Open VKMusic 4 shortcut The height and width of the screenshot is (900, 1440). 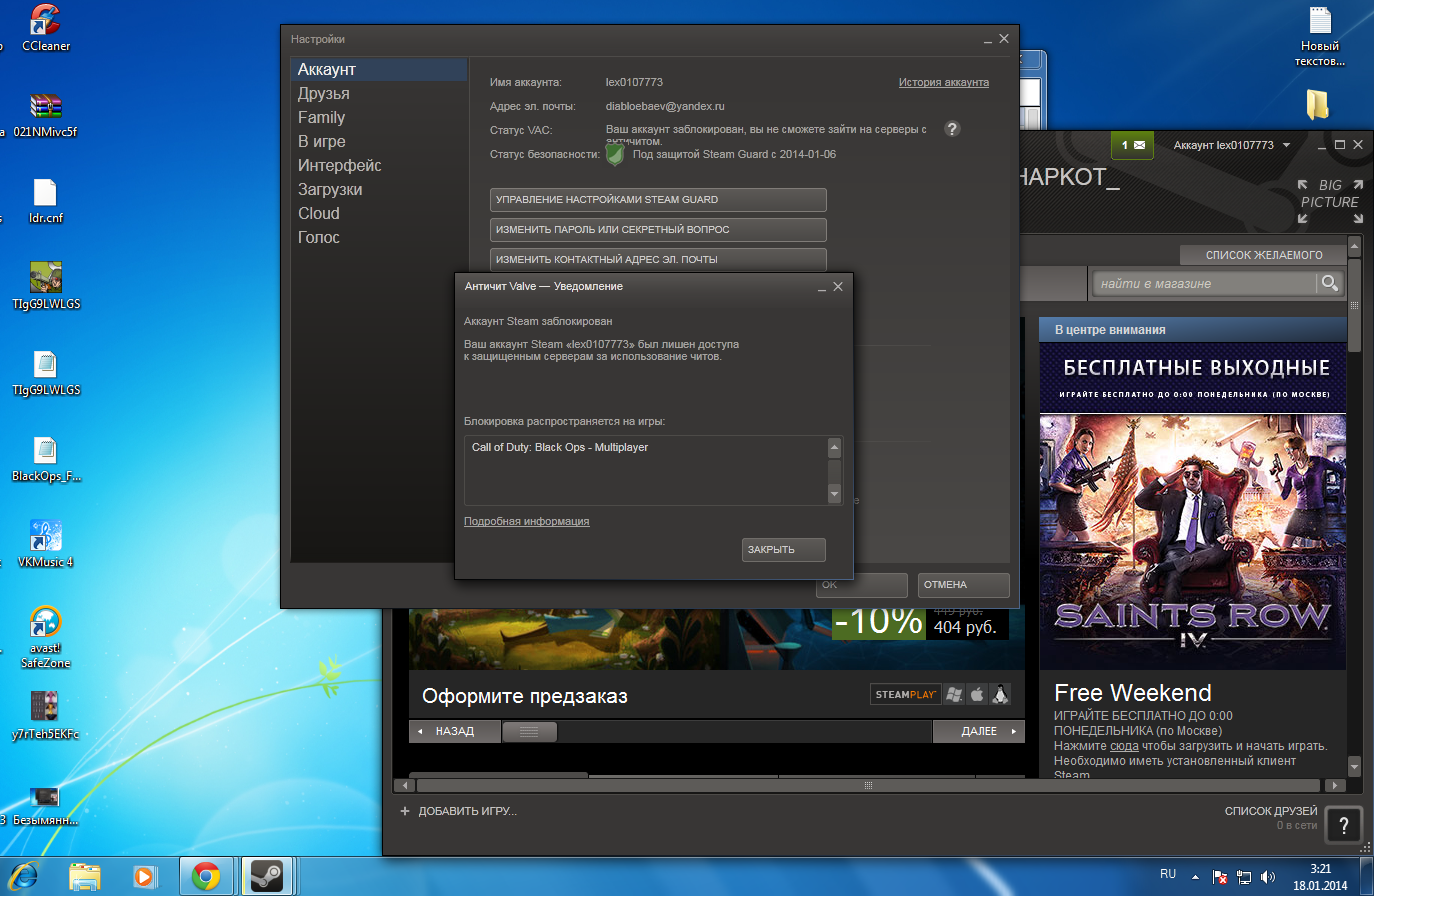pos(45,545)
